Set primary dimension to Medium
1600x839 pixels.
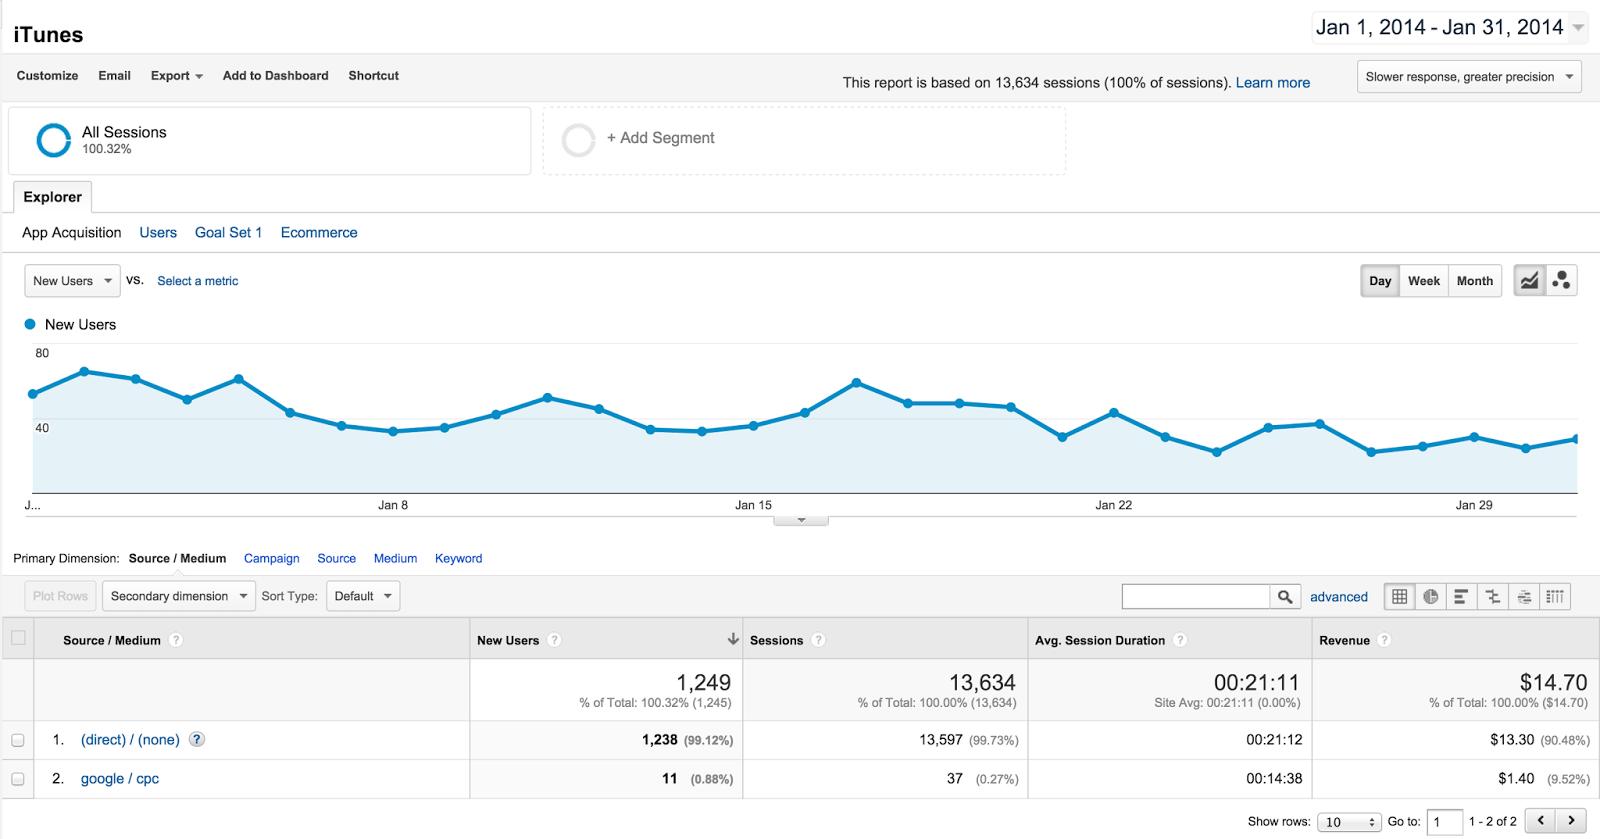pos(396,559)
